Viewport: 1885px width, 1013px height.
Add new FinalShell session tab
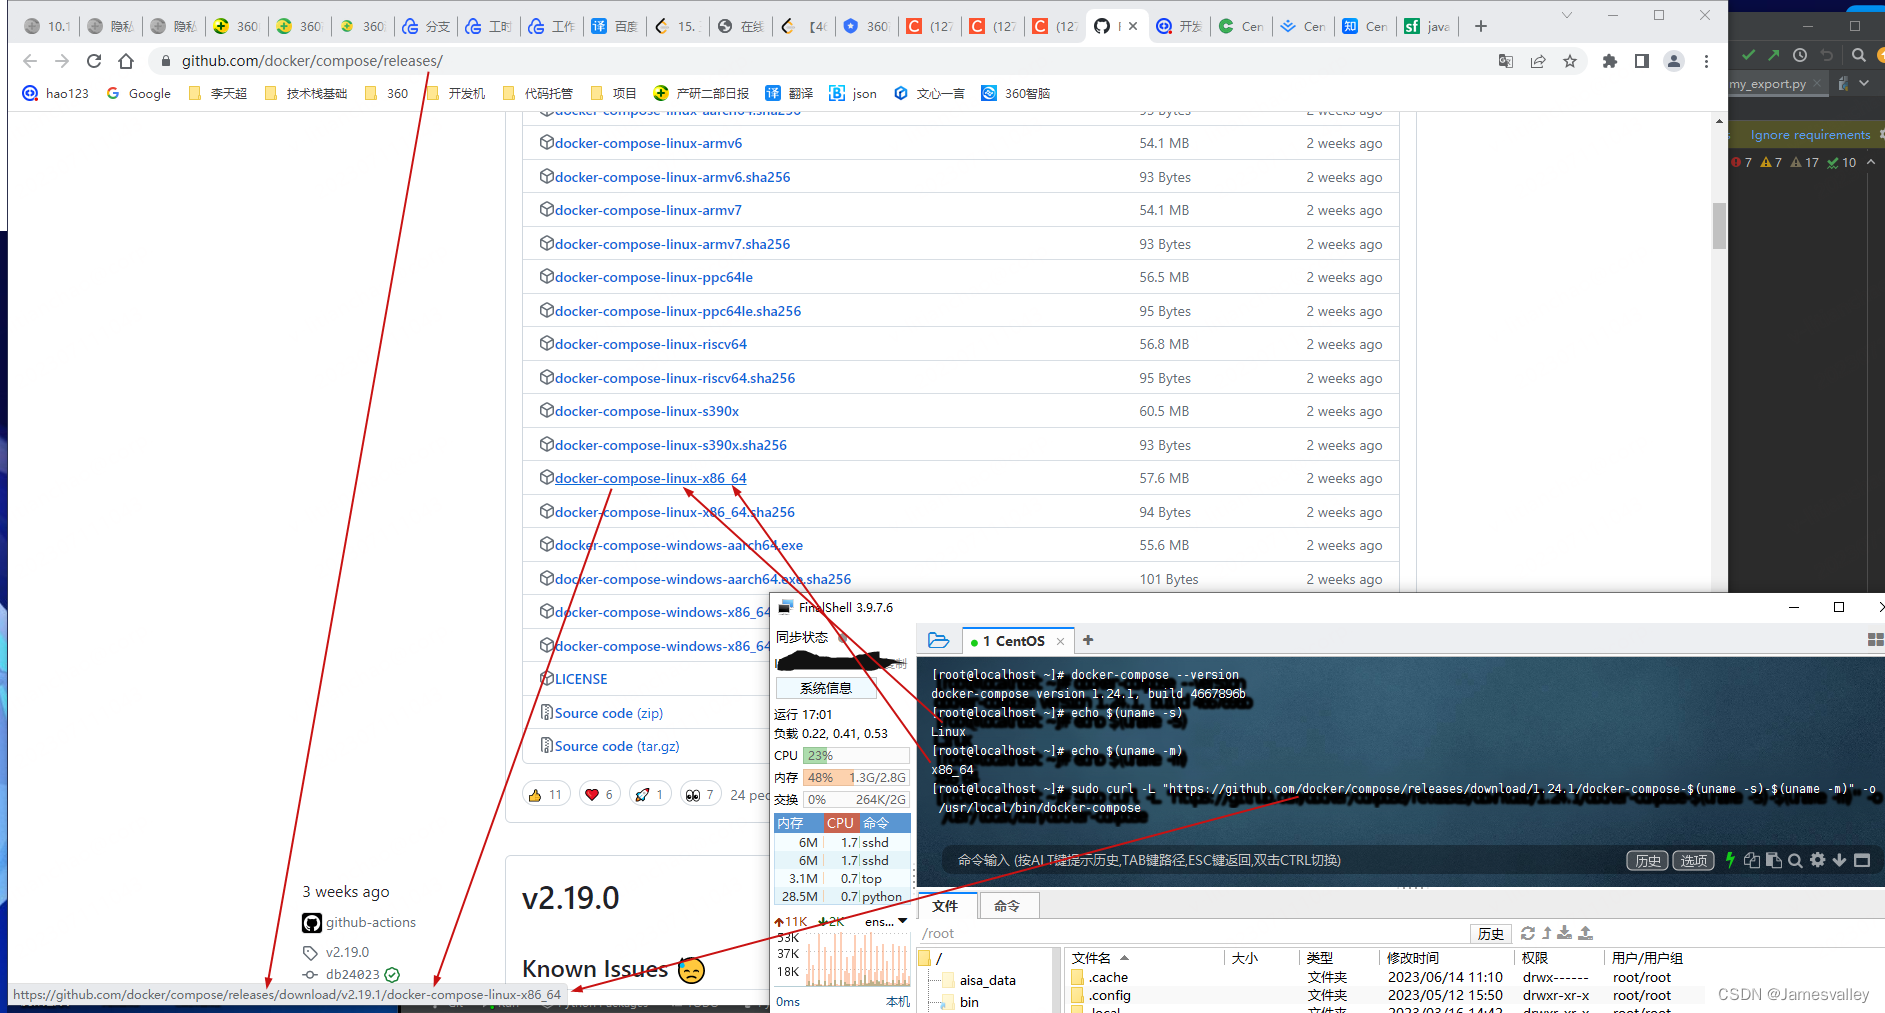1088,640
